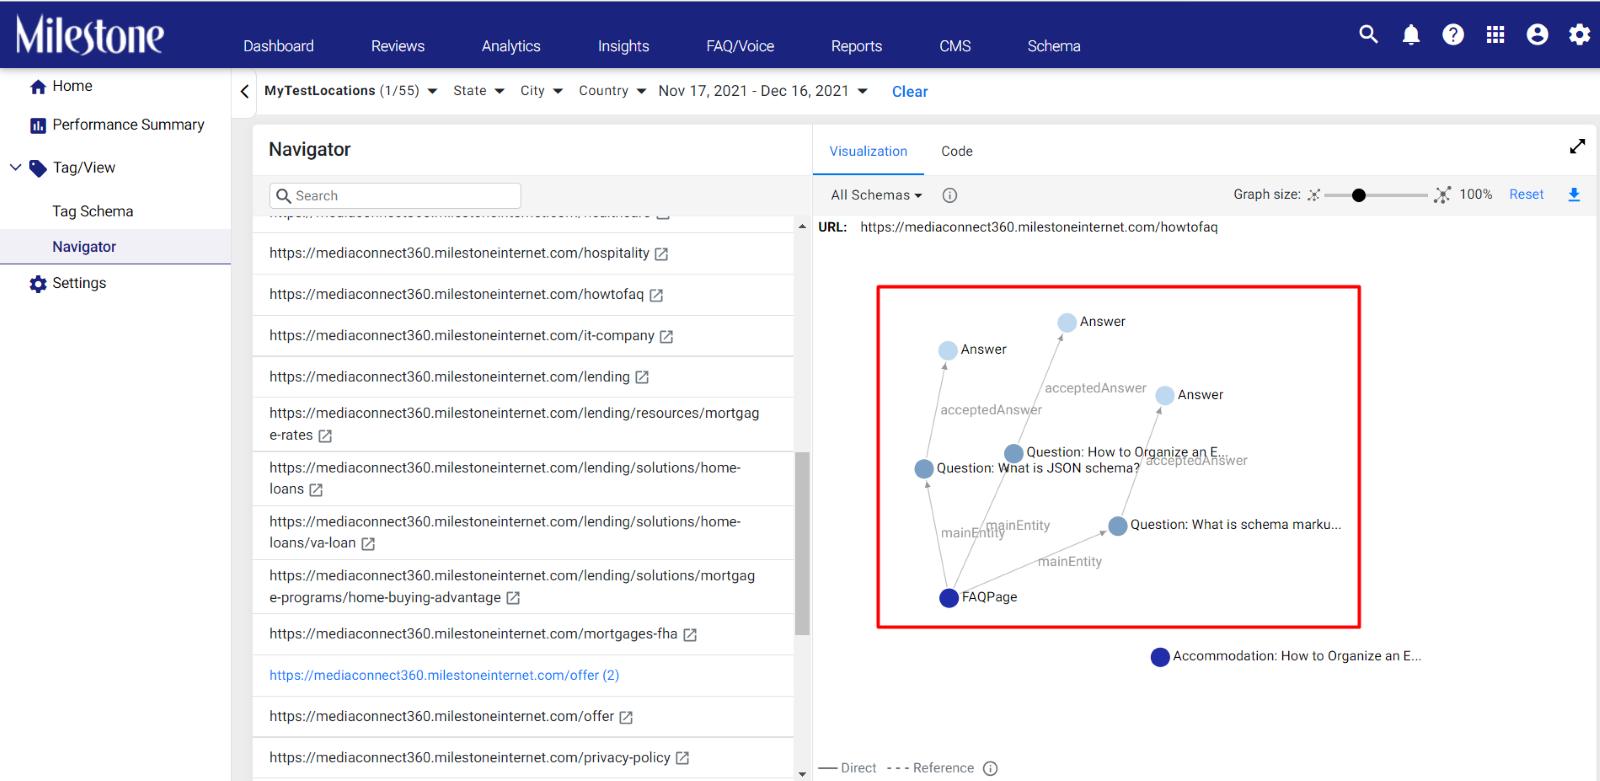Image resolution: width=1600 pixels, height=781 pixels.
Task: Open mortgage-rates URL external link icon
Action: pos(325,436)
